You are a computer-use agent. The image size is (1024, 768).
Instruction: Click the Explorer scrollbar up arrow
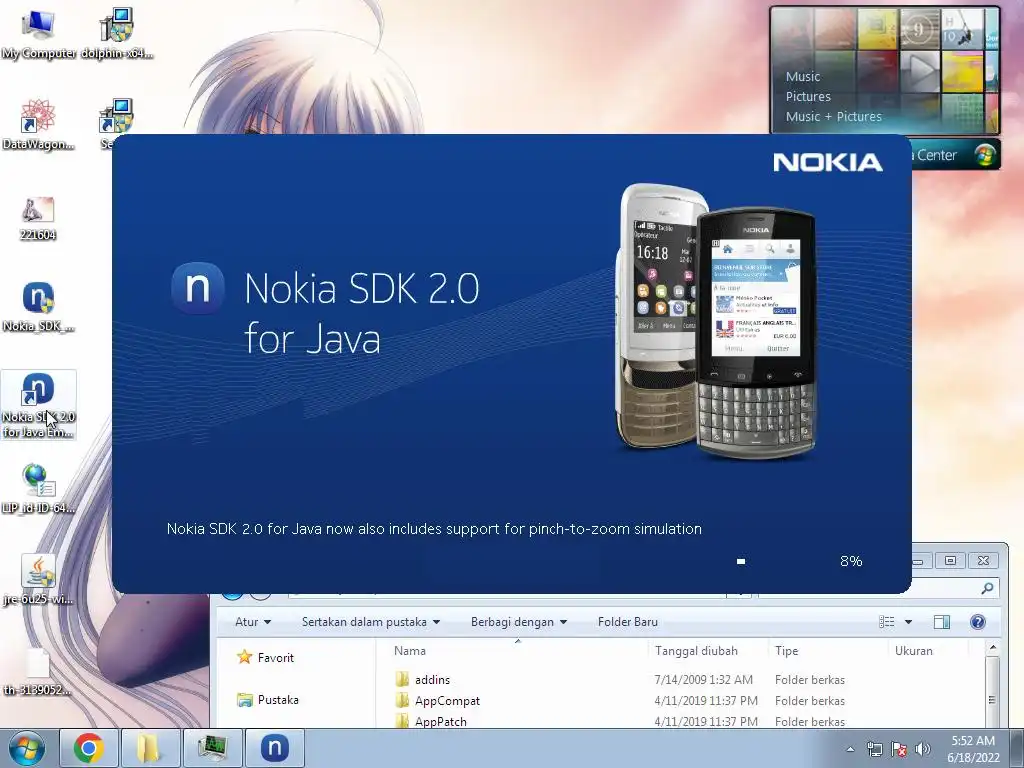[x=992, y=648]
